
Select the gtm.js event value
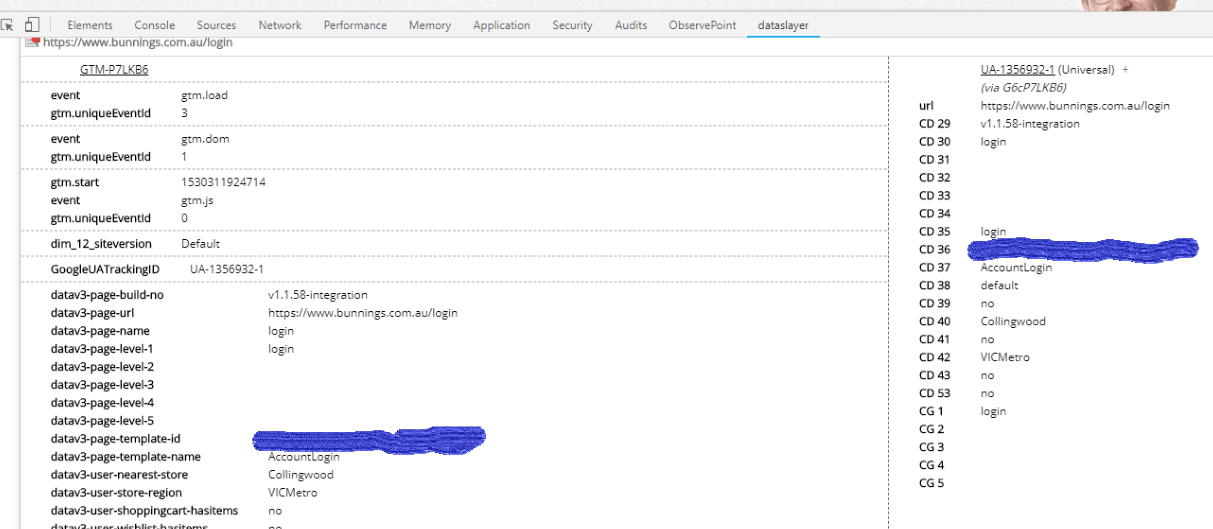pos(197,200)
